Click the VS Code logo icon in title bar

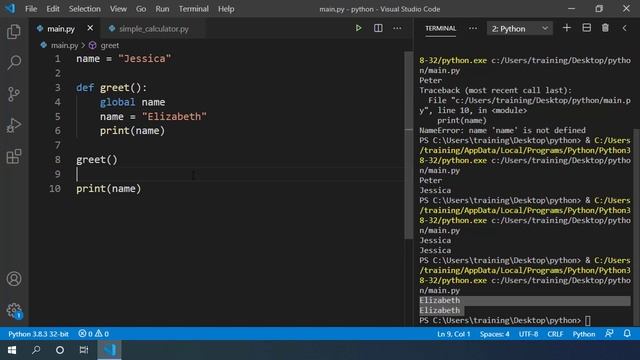point(10,9)
